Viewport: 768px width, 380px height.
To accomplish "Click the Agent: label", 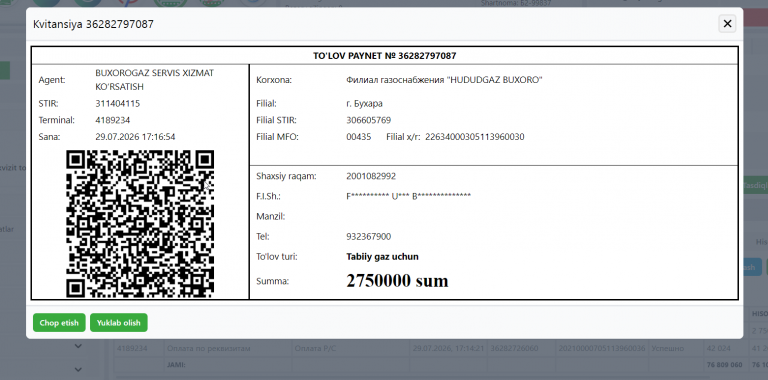I will (x=52, y=80).
